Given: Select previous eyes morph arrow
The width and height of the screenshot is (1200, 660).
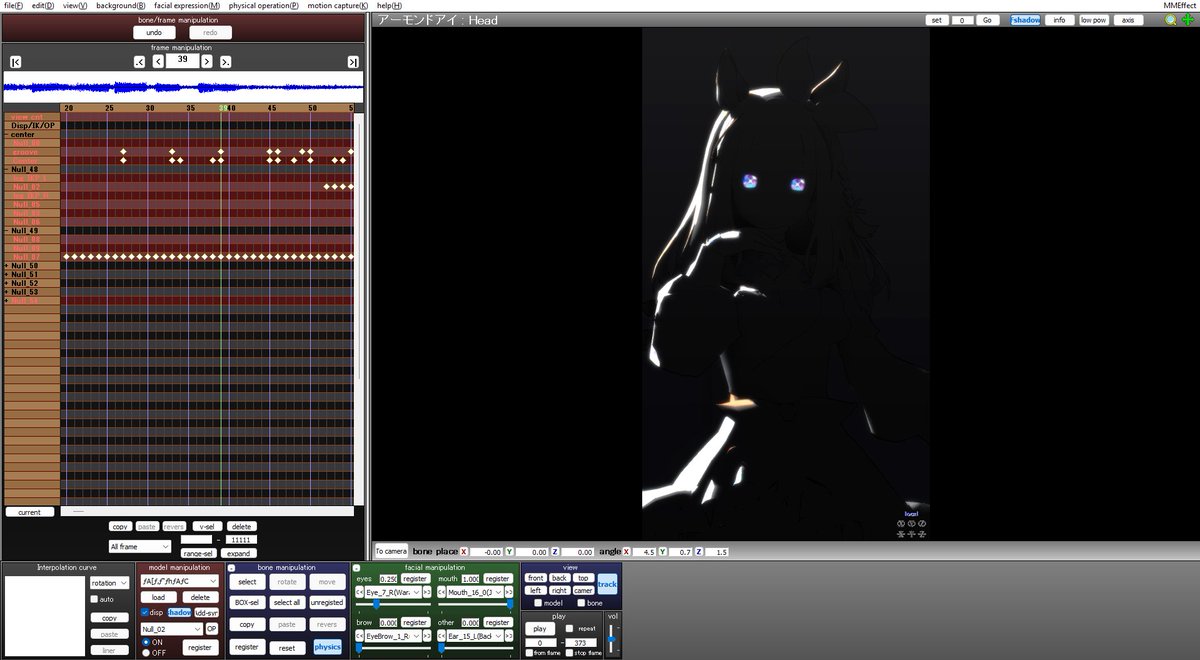Looking at the screenshot, I should tap(359, 592).
